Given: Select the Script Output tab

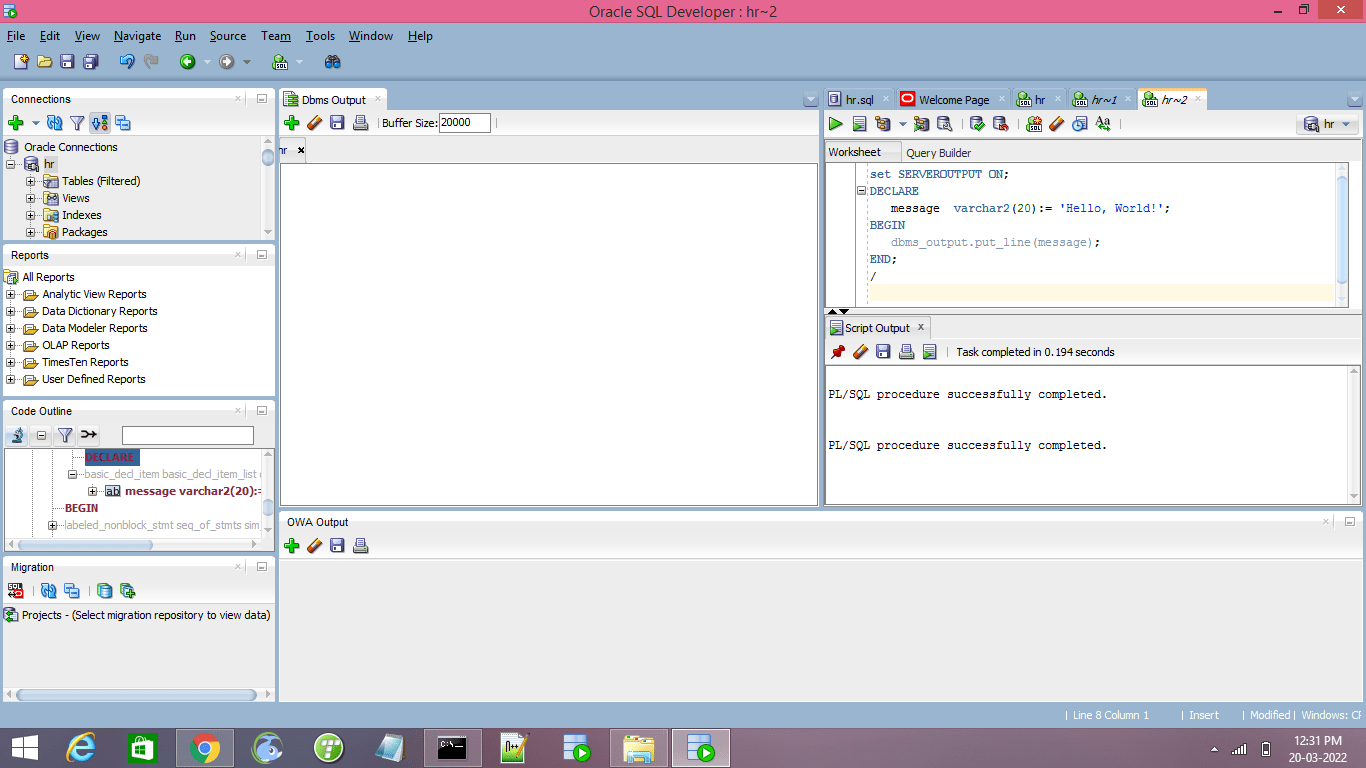Looking at the screenshot, I should [877, 328].
